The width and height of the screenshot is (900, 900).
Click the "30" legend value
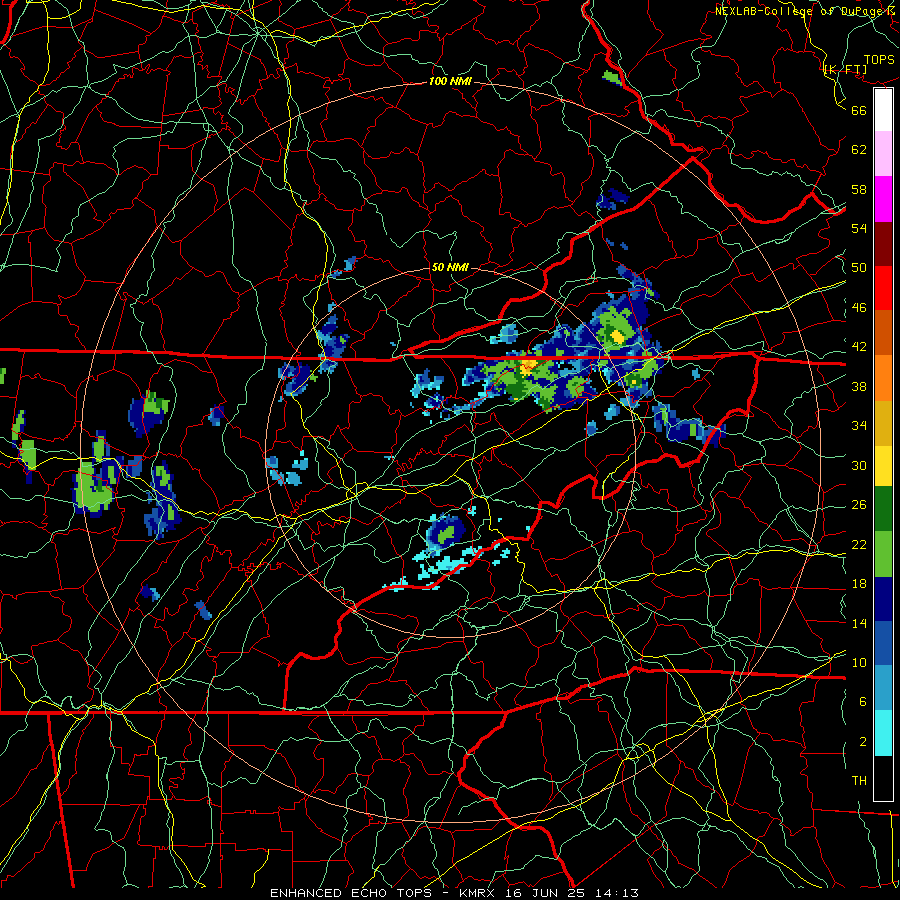tap(859, 465)
